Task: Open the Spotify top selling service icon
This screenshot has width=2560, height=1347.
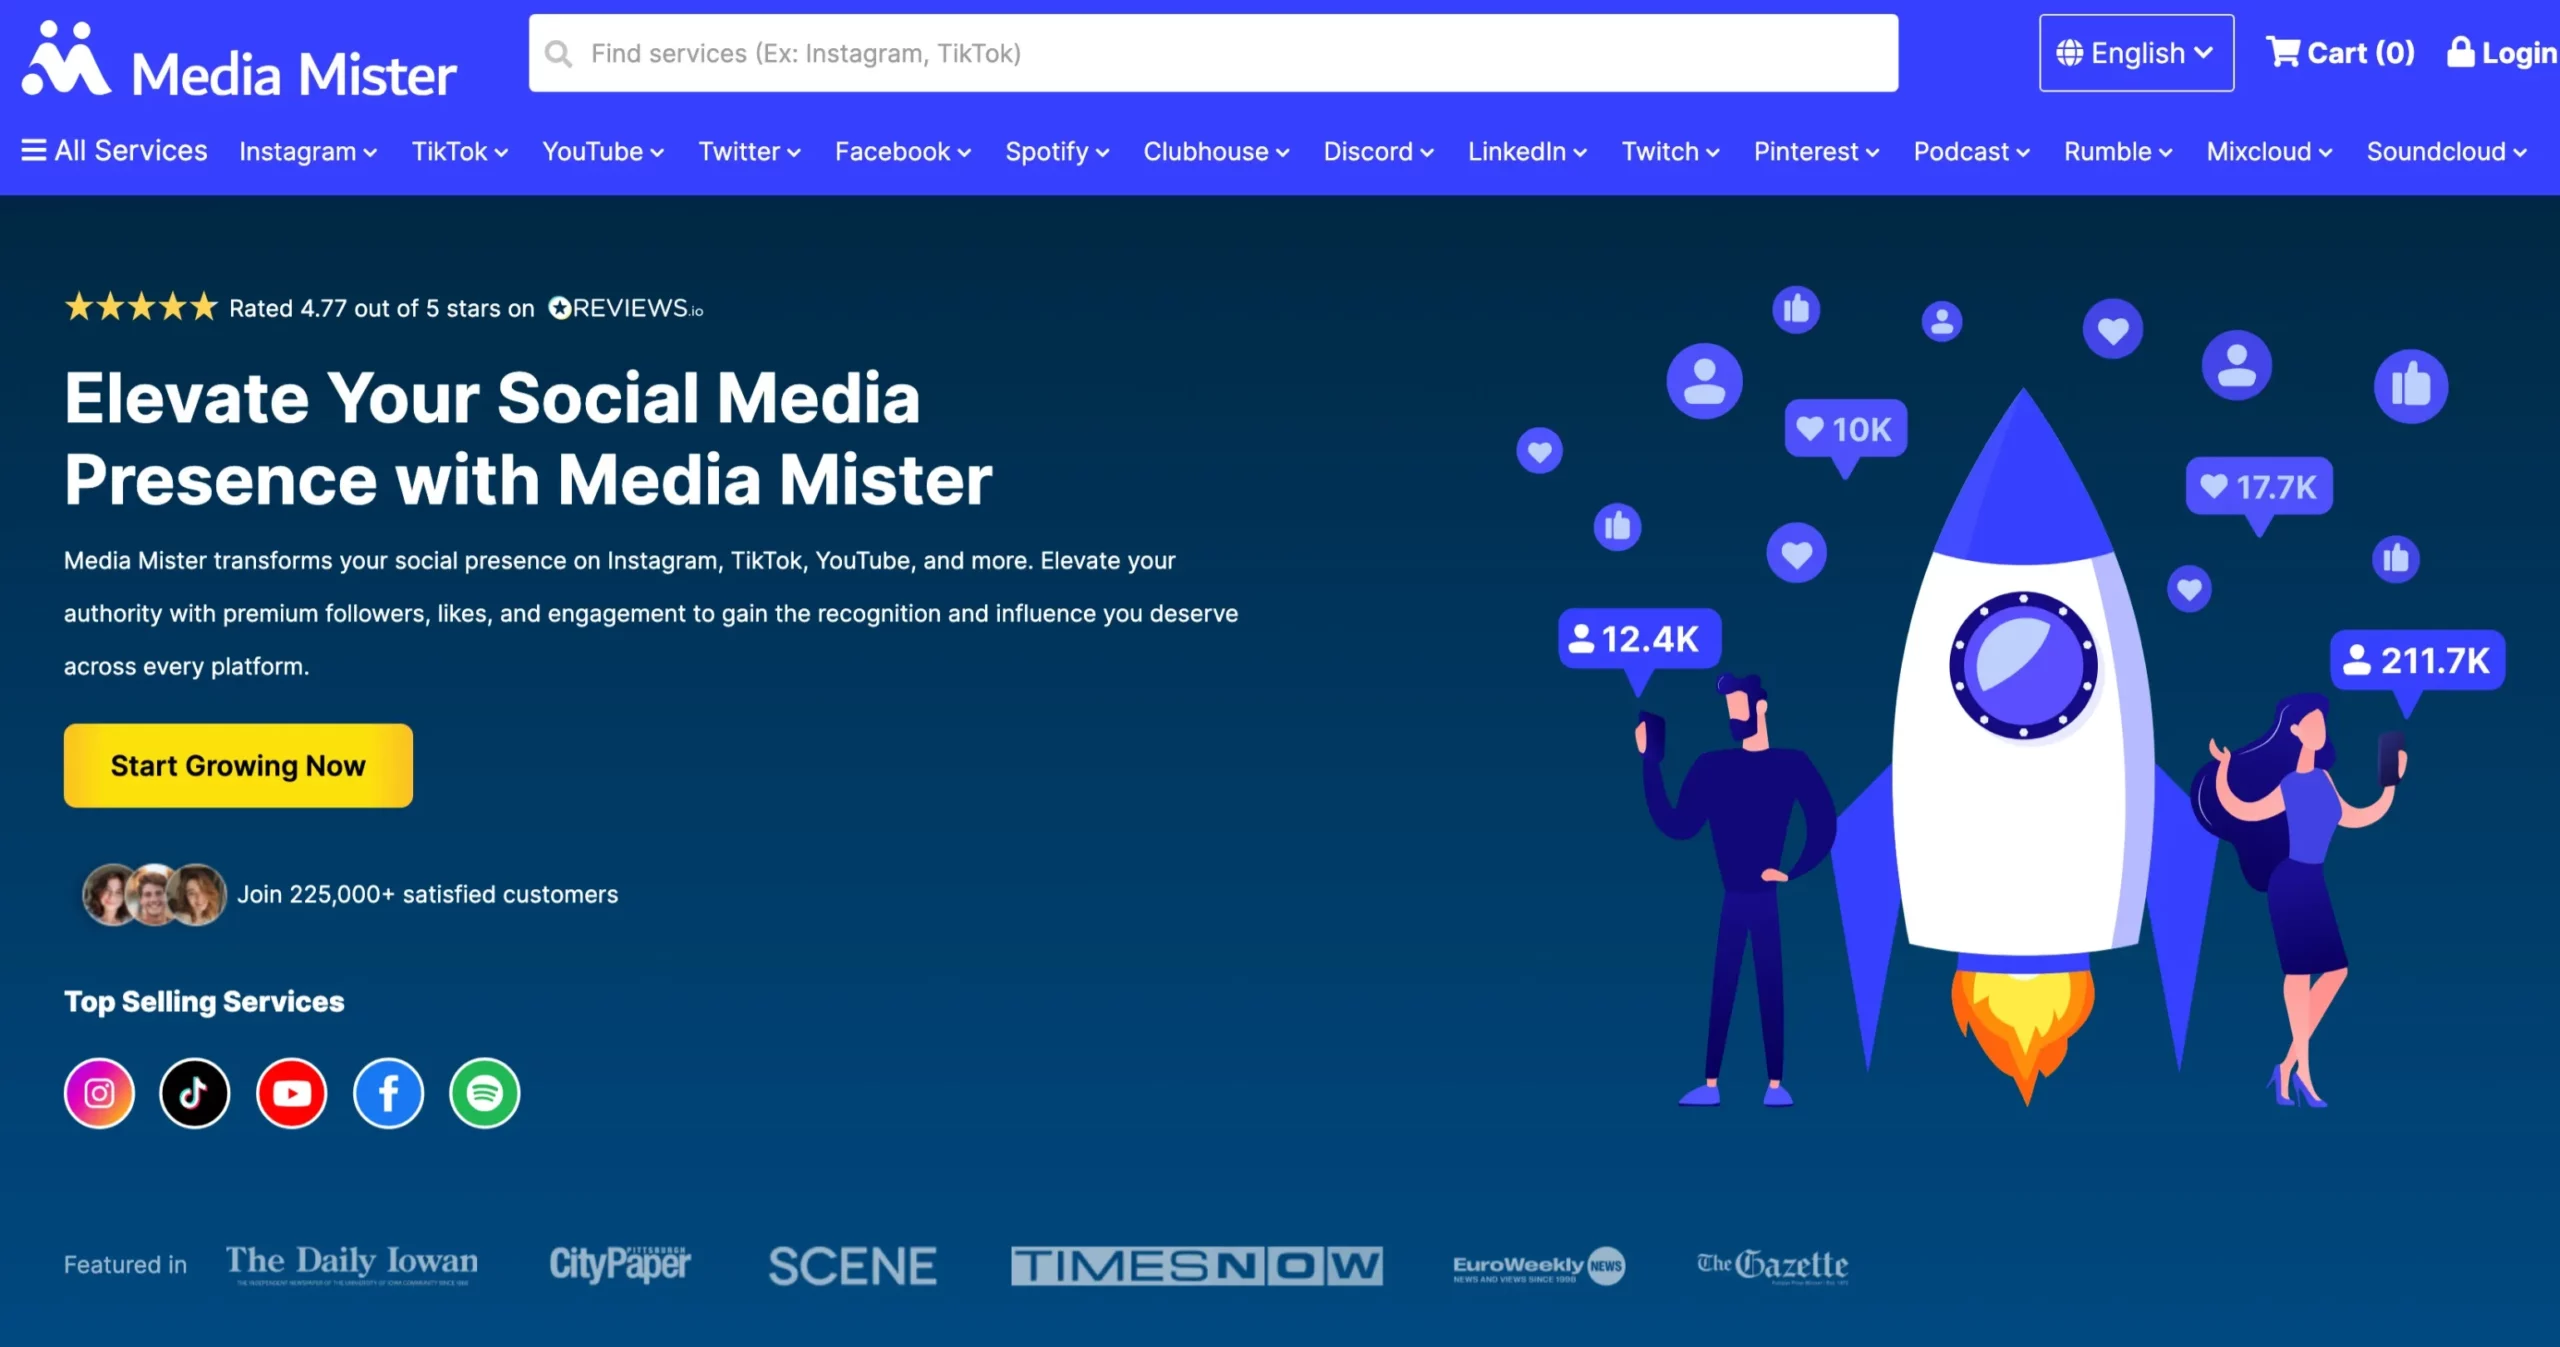Action: 485,1093
